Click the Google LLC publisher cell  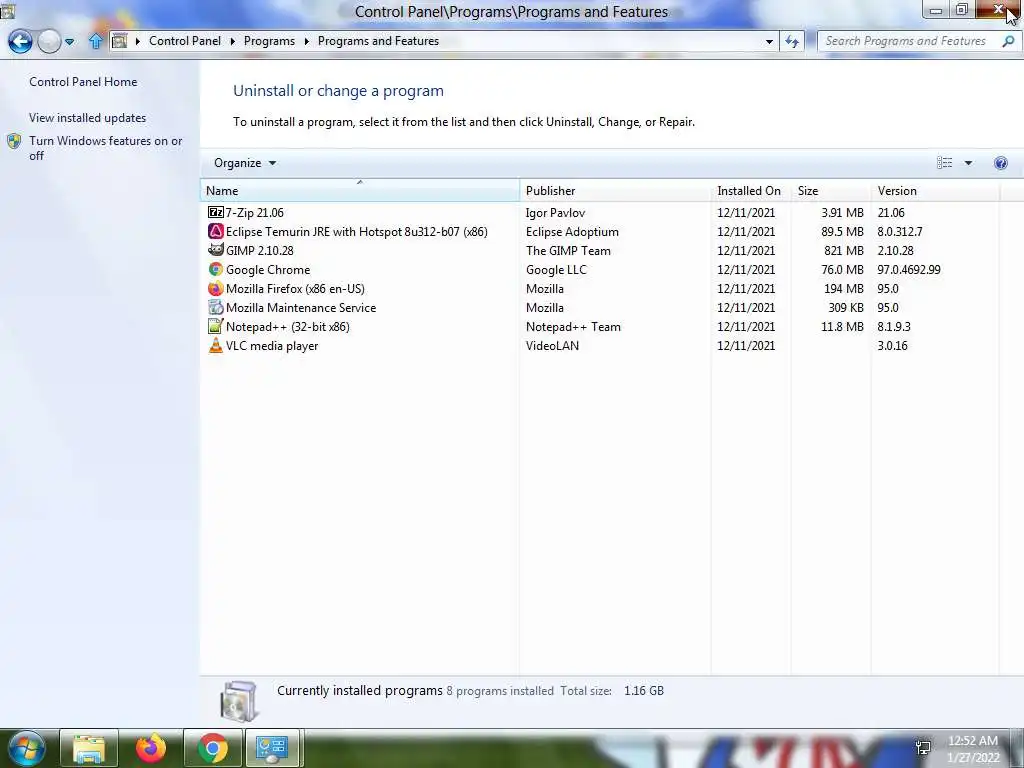click(x=556, y=269)
